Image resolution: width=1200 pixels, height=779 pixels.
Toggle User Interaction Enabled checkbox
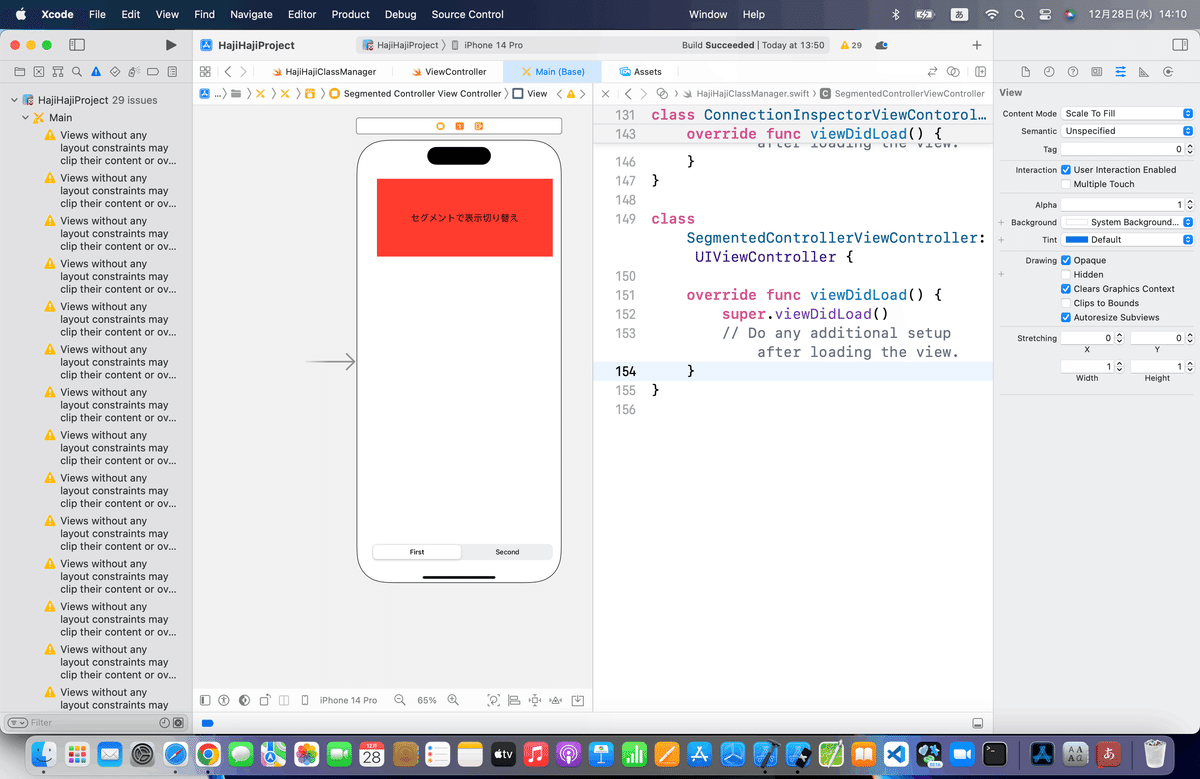click(x=1066, y=170)
